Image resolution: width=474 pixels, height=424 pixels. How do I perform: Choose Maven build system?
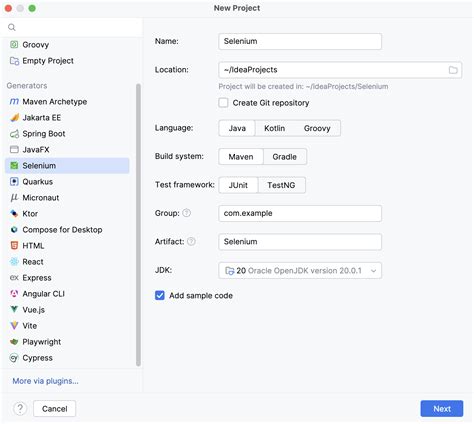(x=241, y=157)
